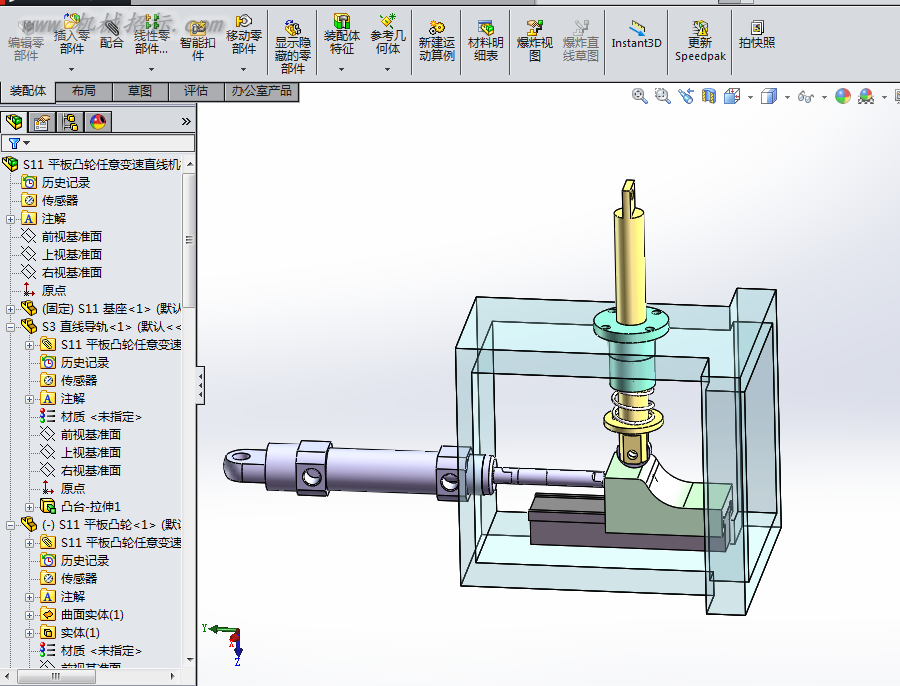
Task: Click the edit appearance color sphere icon
Action: [843, 96]
